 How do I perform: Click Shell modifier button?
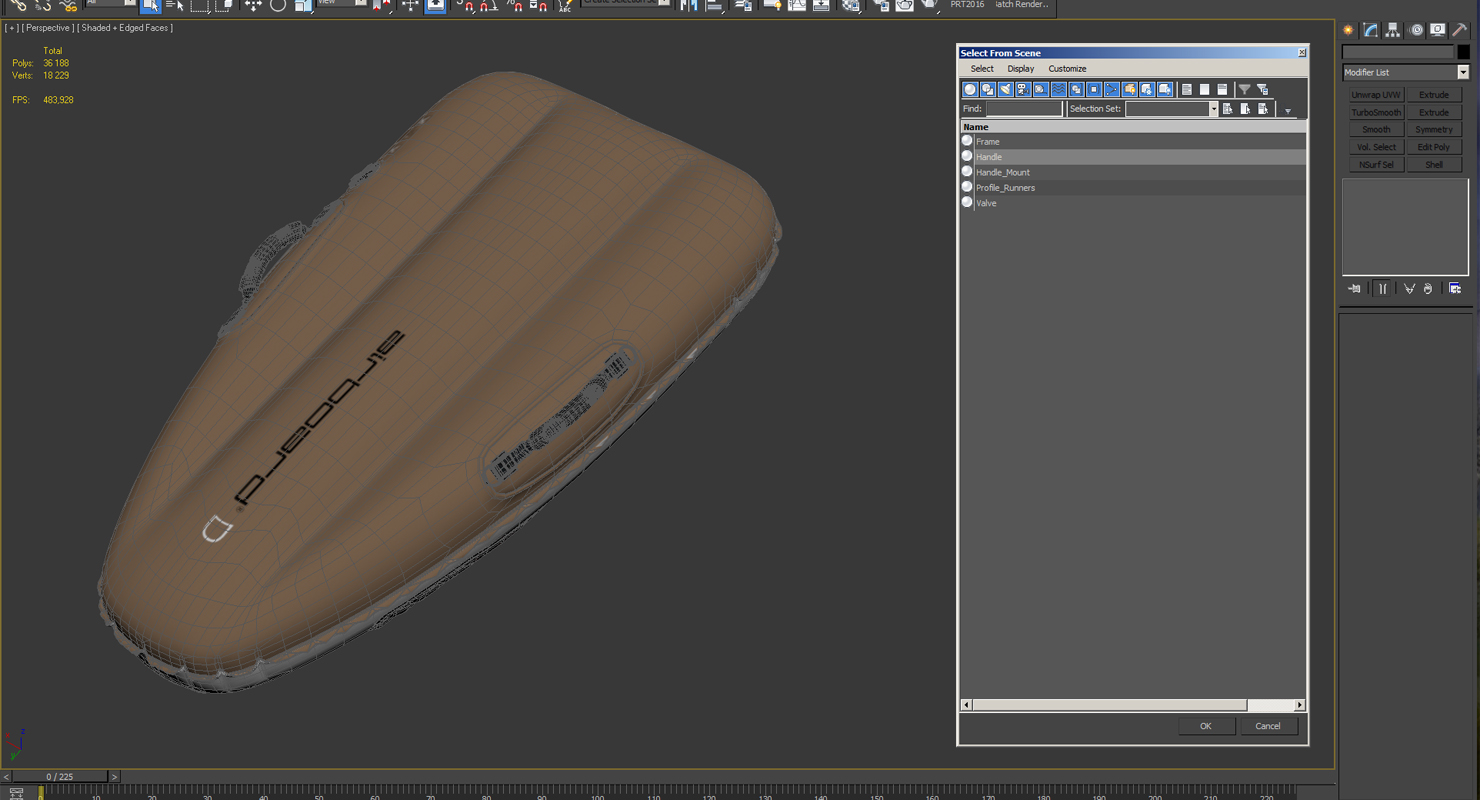coord(1434,164)
